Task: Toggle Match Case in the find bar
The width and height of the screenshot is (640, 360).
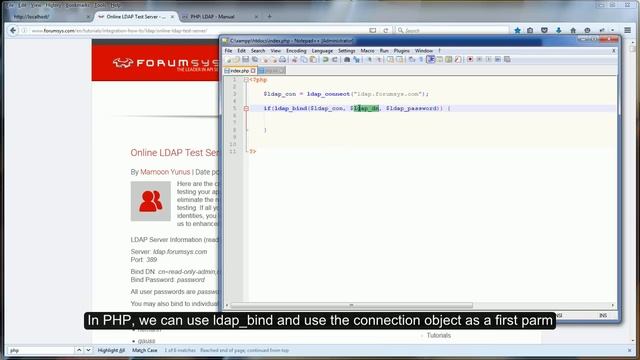Action: coord(144,351)
